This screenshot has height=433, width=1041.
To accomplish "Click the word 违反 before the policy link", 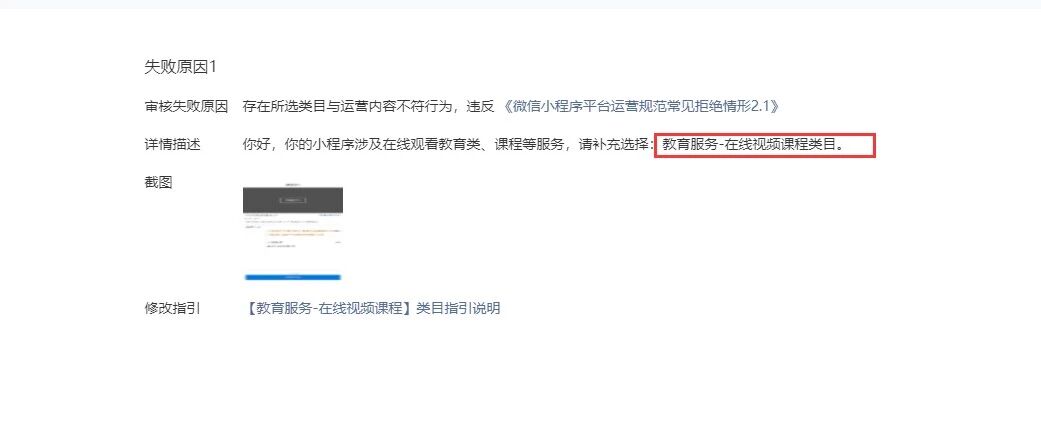I will click(x=480, y=106).
